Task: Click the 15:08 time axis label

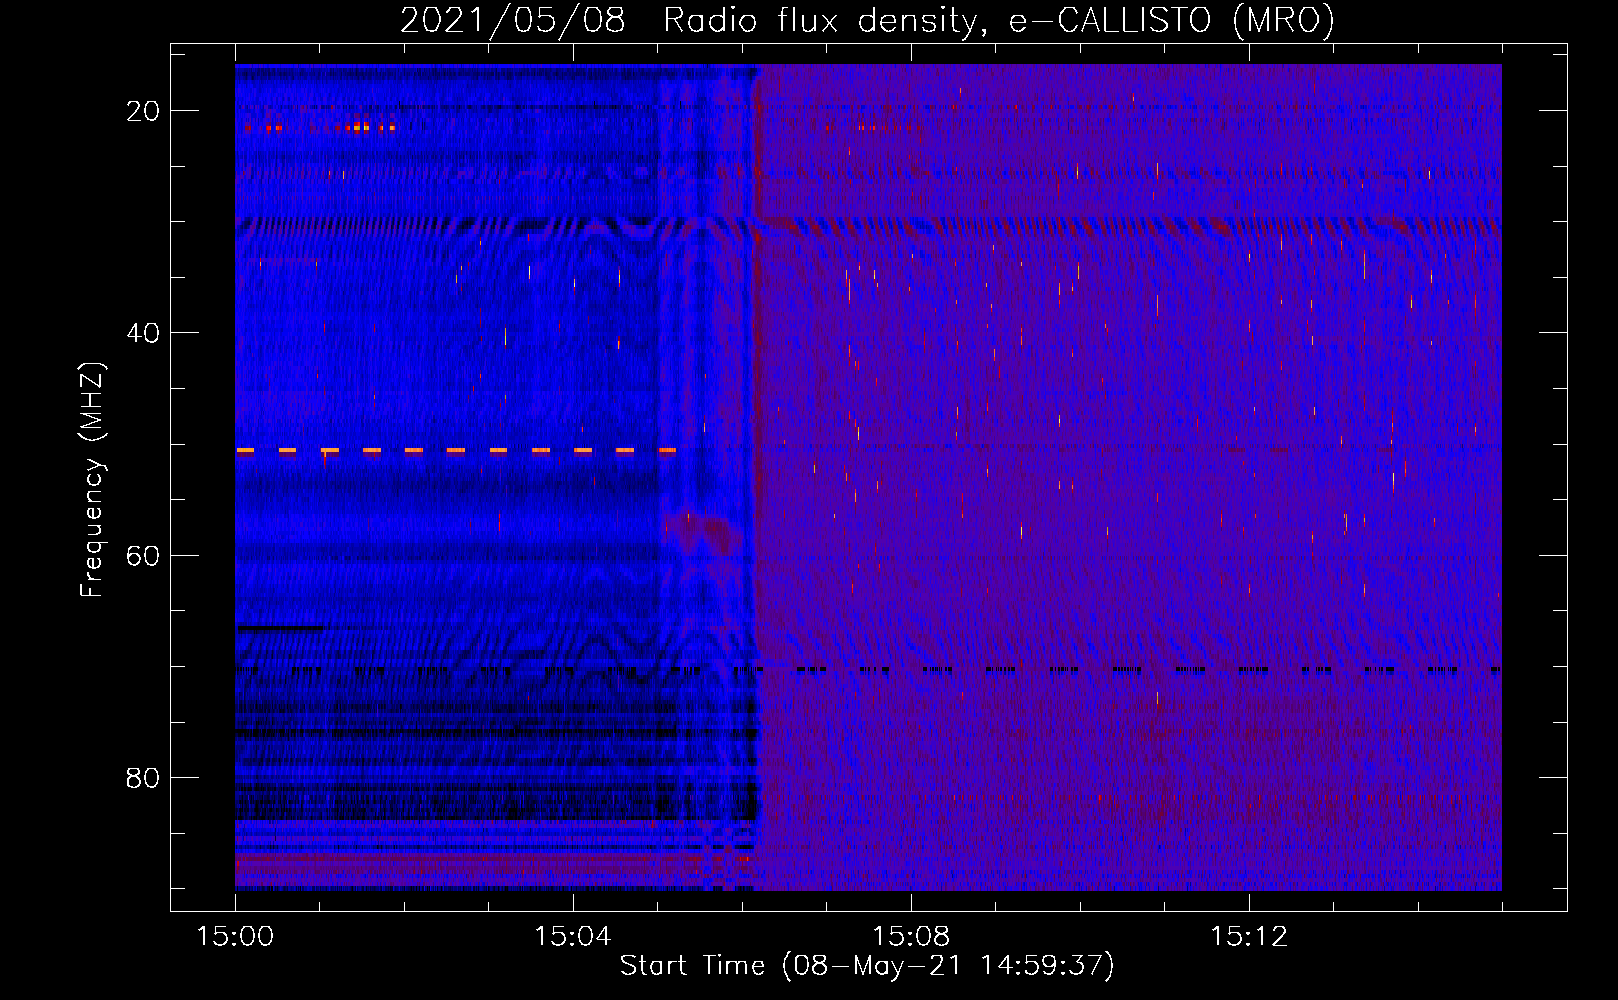Action: pos(911,936)
